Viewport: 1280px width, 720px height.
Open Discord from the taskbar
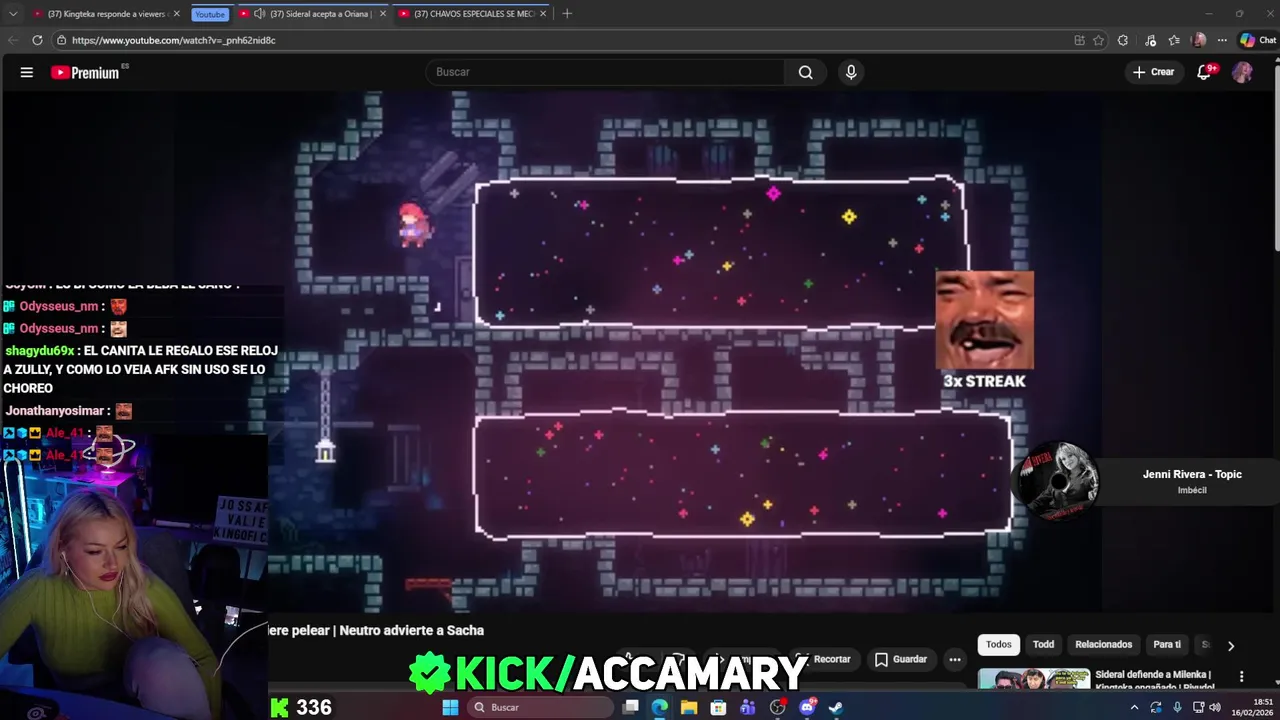click(x=807, y=707)
